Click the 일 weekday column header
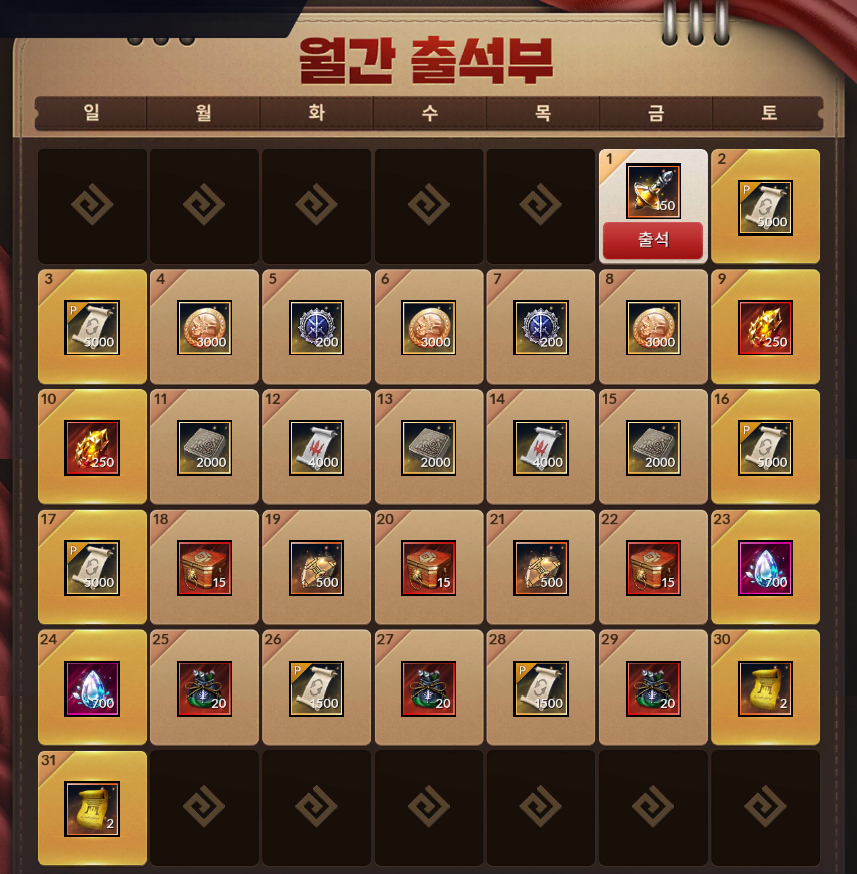 point(91,113)
